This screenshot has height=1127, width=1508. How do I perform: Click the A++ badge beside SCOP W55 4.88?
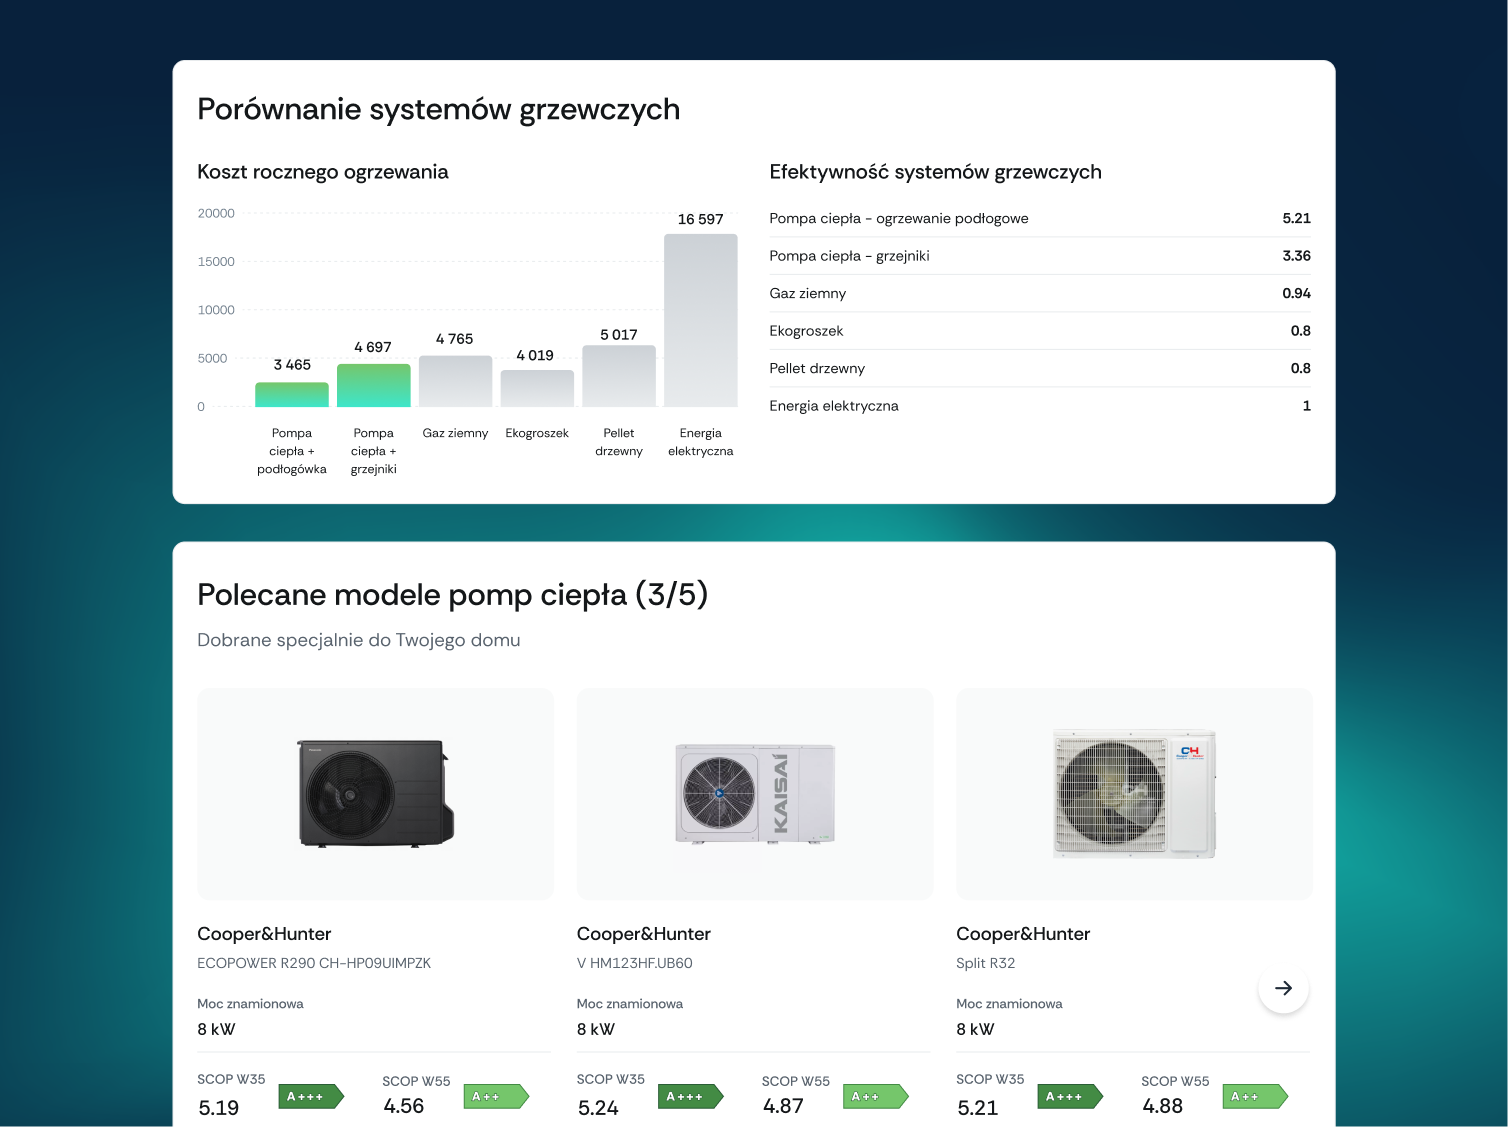tap(1254, 1097)
